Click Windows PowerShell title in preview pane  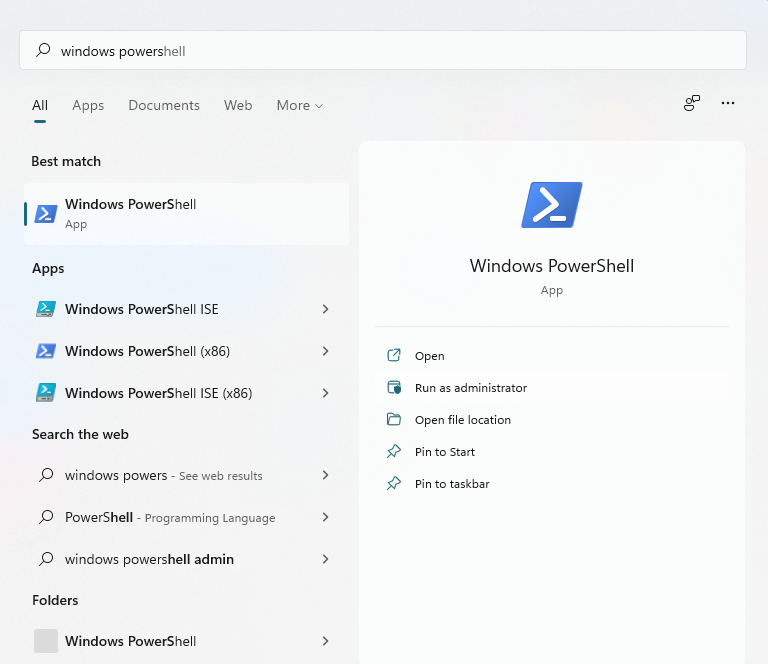tap(552, 266)
